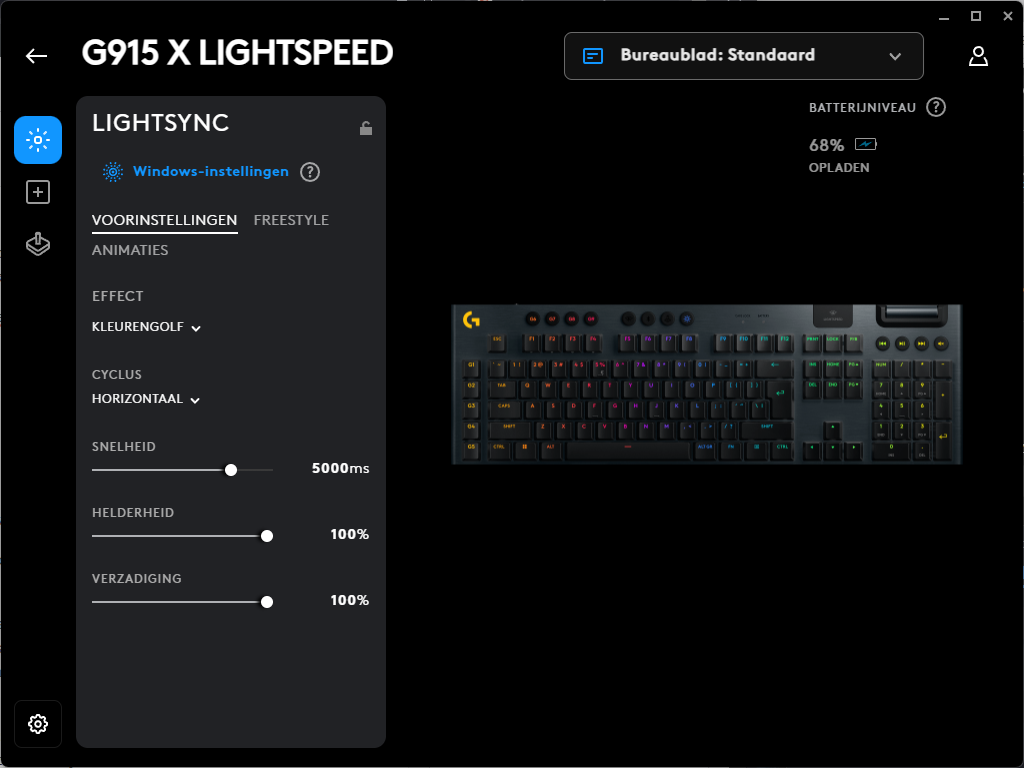Click the HELDERHEID 100% value
Image resolution: width=1024 pixels, height=768 pixels.
[349, 534]
